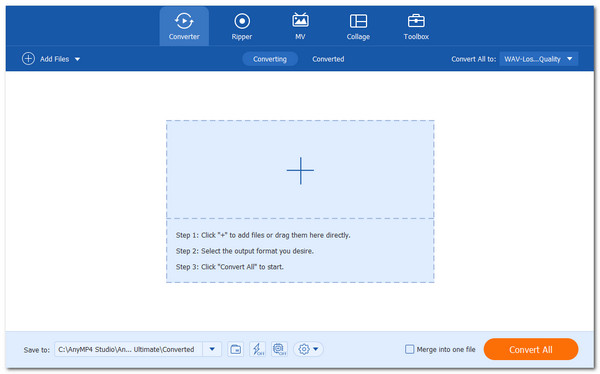The image size is (600, 374).
Task: Switch to the Ripper tab
Action: pos(242,26)
